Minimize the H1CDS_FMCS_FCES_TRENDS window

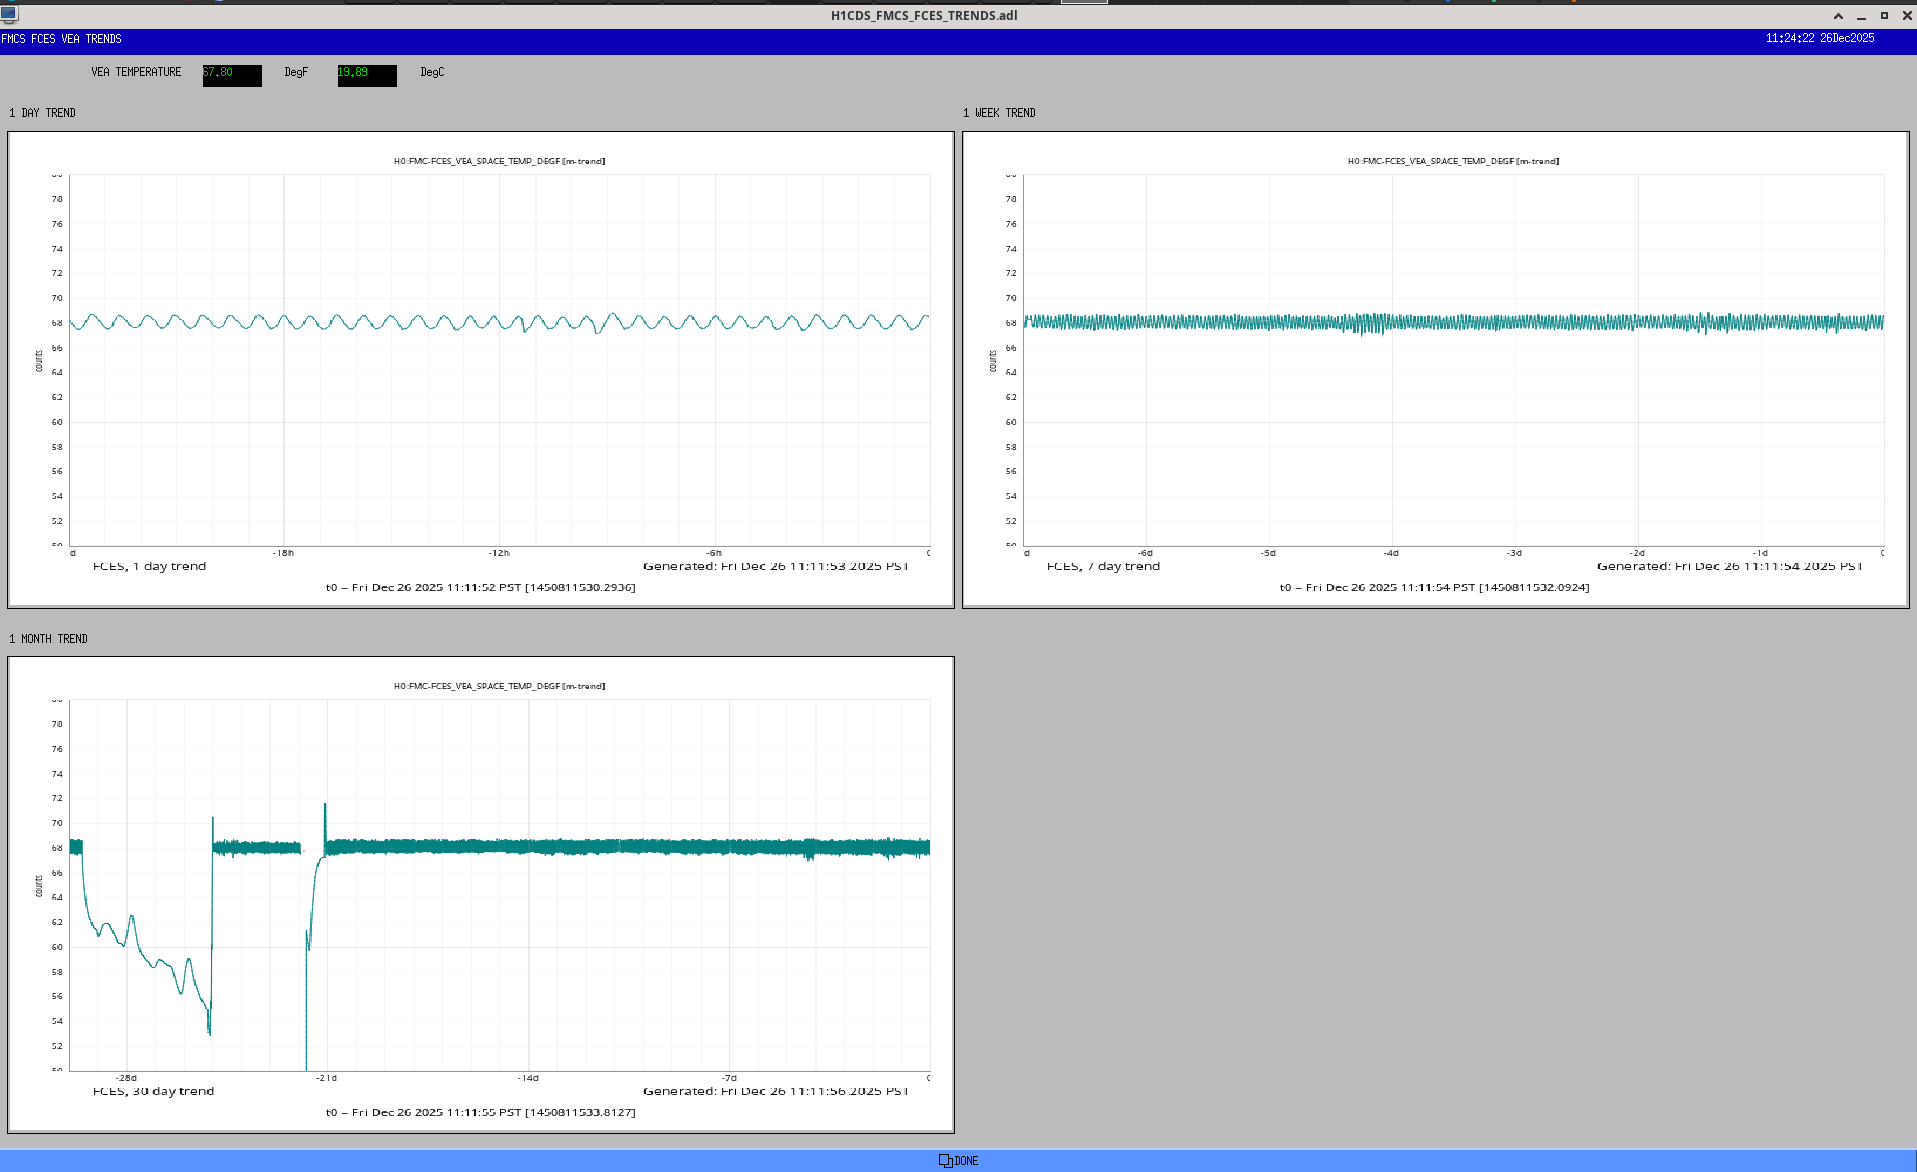(x=1861, y=16)
